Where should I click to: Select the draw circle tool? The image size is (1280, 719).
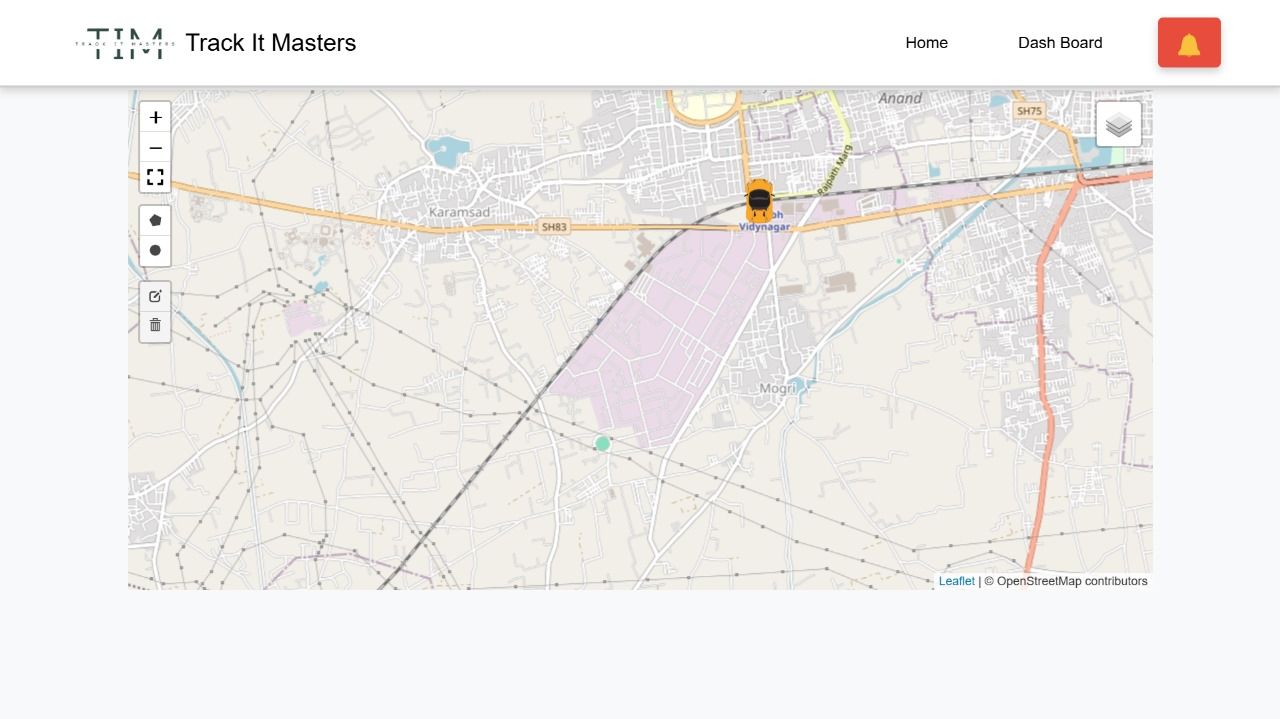[155, 250]
